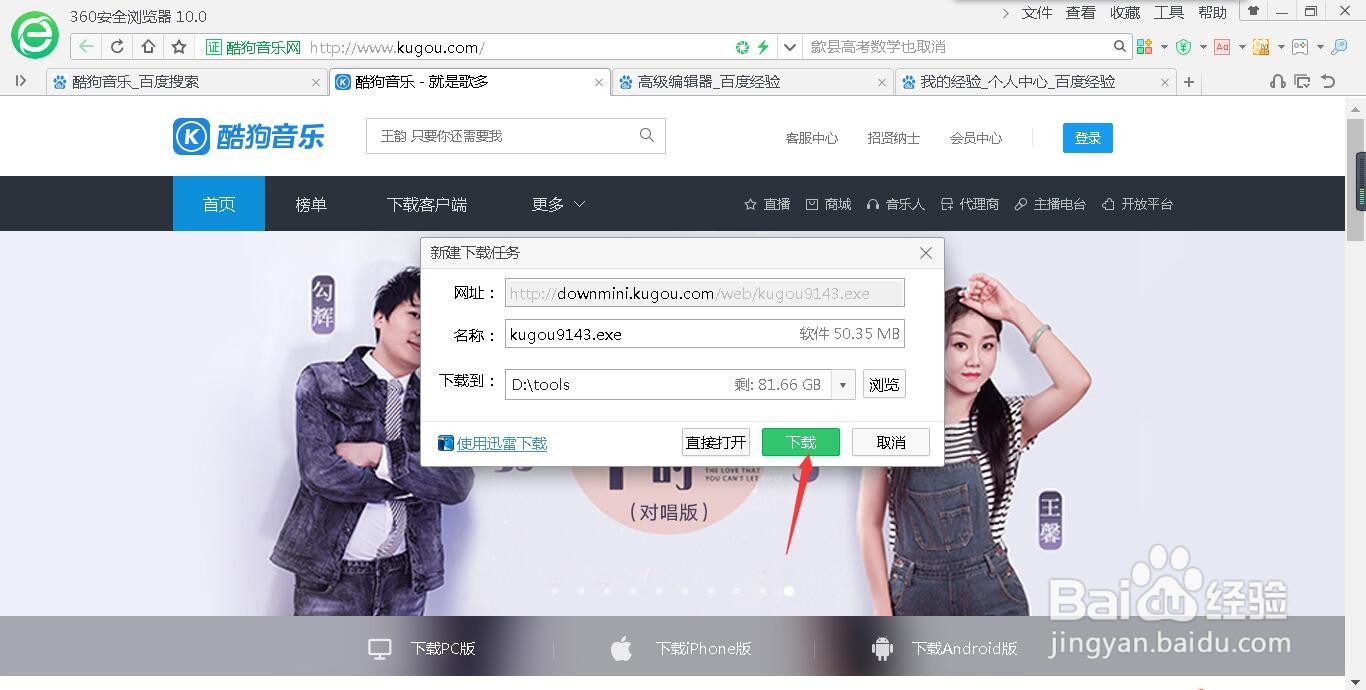Screen dimensions: 1366x690
Task: Toggle the sidebar panel arrow icon
Action: 20,81
